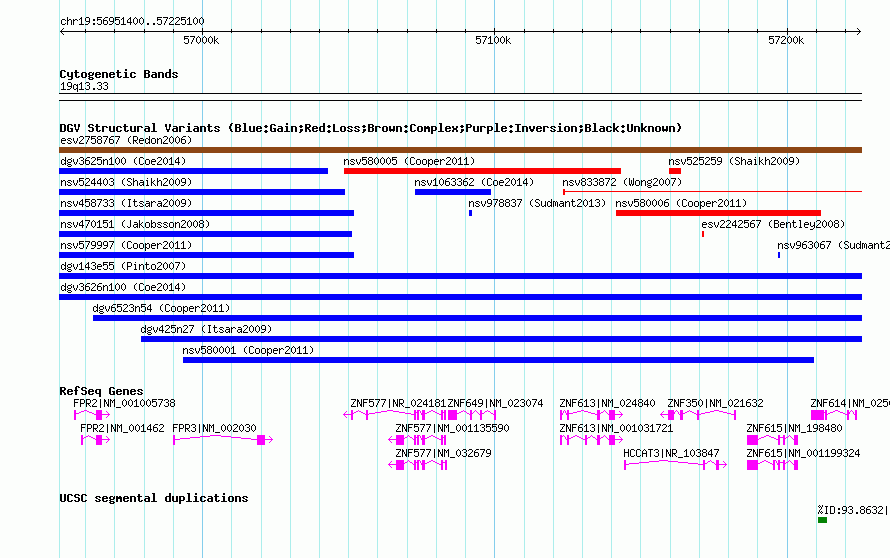Click the nsv524403 (Shaikh2009) gain bar
The image size is (890, 558).
point(202,192)
